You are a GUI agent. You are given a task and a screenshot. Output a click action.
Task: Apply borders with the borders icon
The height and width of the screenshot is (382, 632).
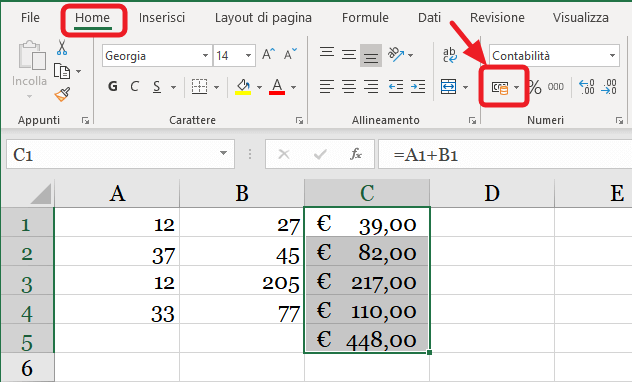[x=199, y=87]
